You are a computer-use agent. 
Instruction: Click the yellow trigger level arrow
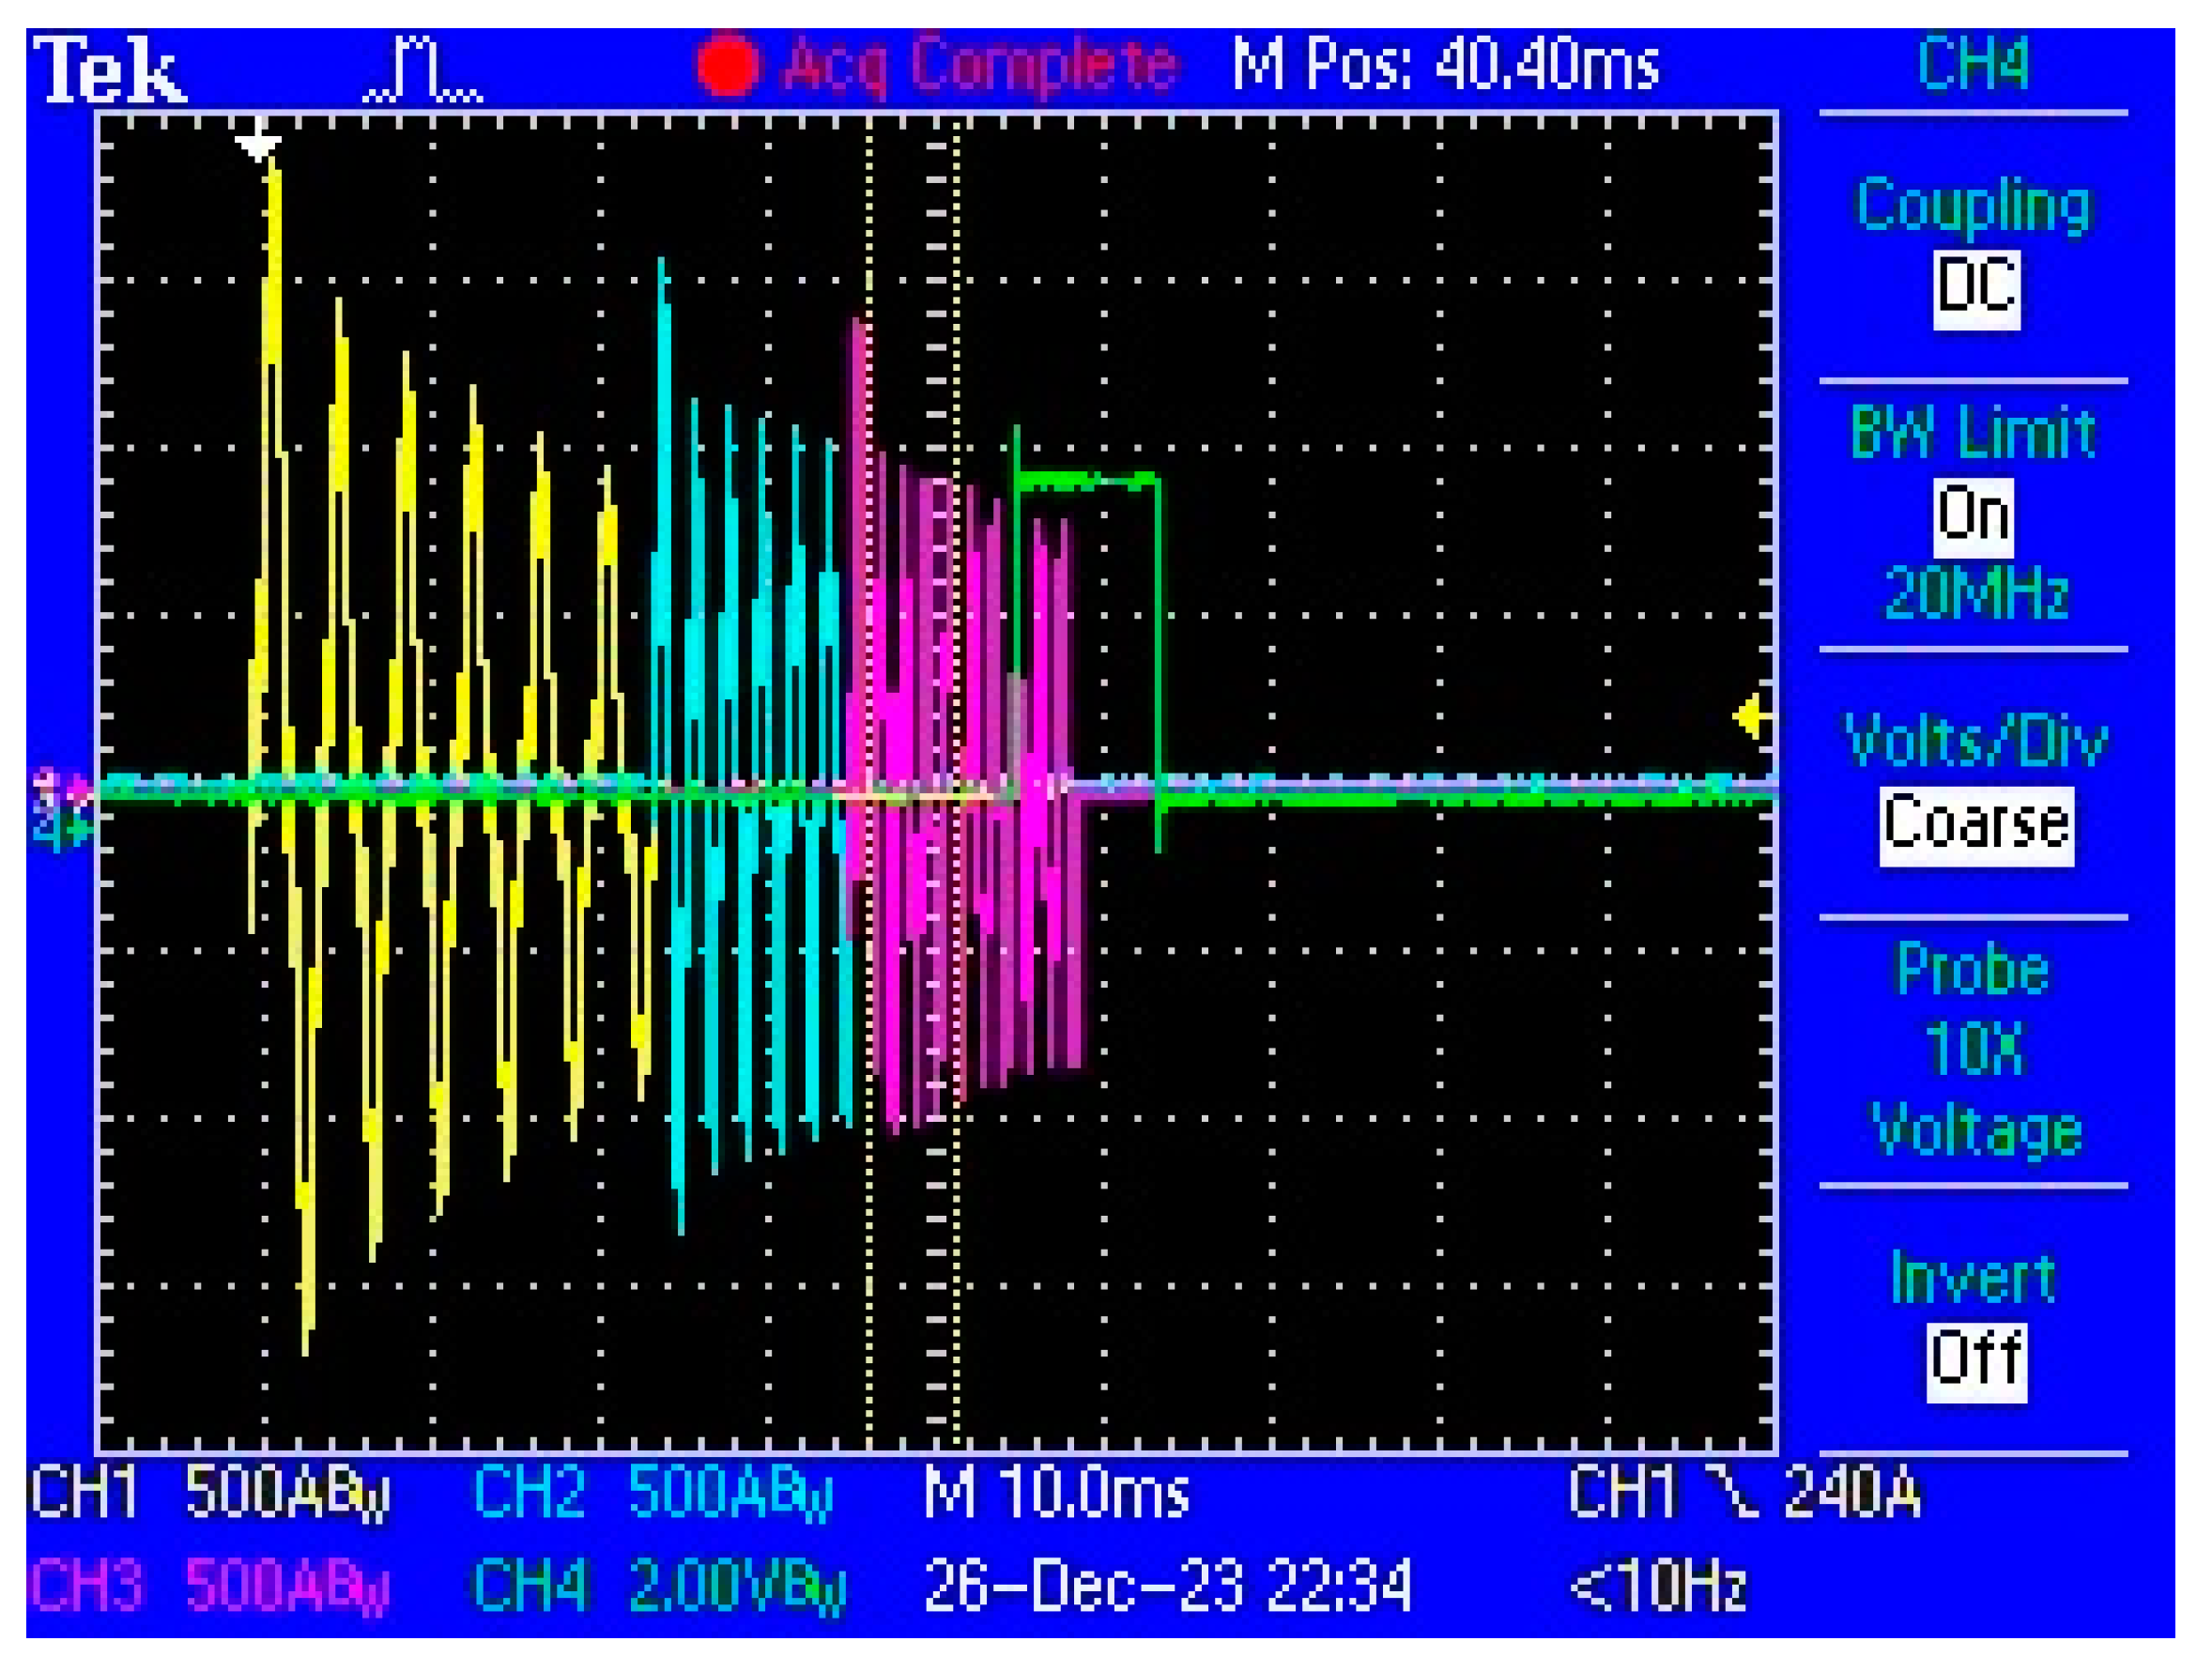click(1750, 717)
